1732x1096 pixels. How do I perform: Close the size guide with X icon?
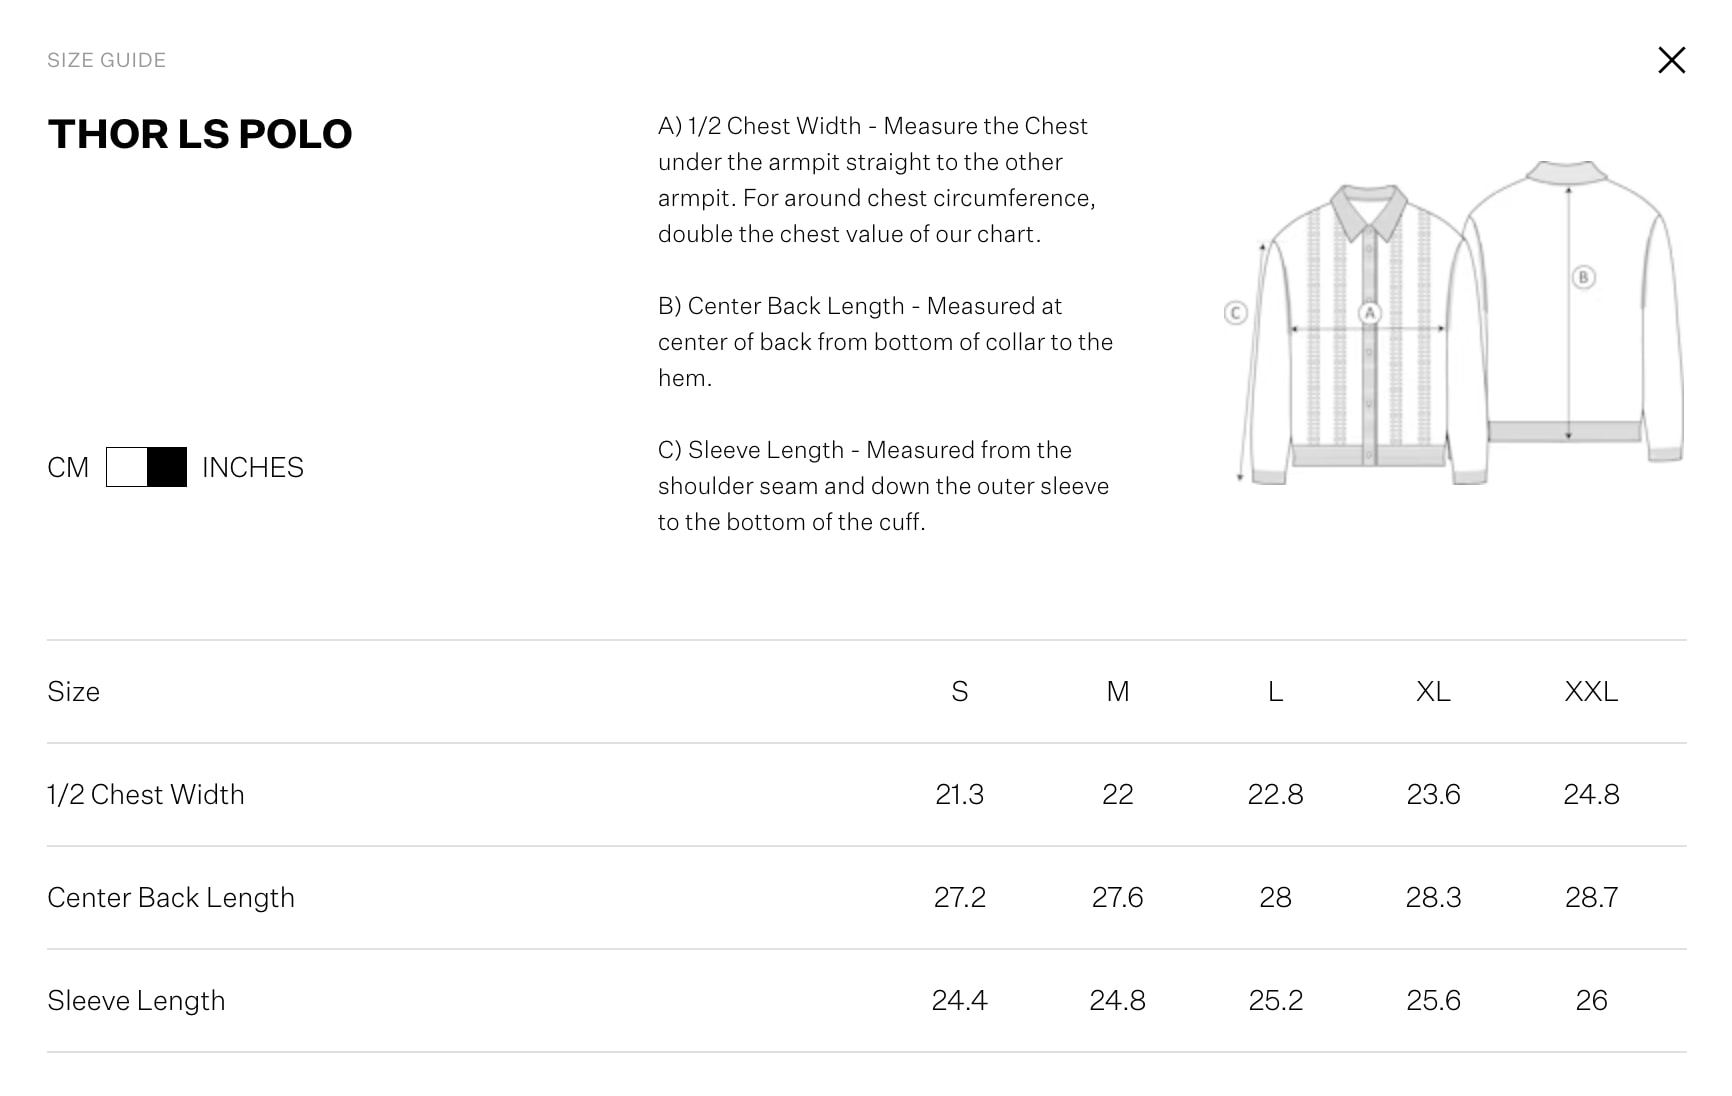tap(1671, 60)
